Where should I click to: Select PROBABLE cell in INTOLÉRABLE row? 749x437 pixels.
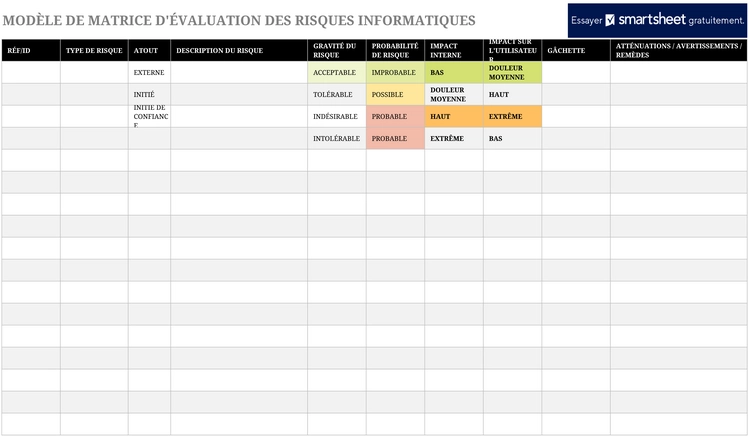[395, 139]
